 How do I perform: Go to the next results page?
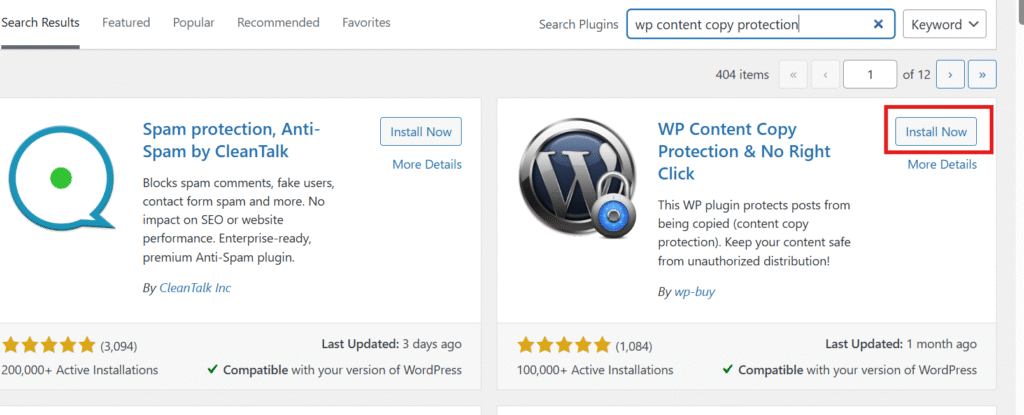pos(950,75)
